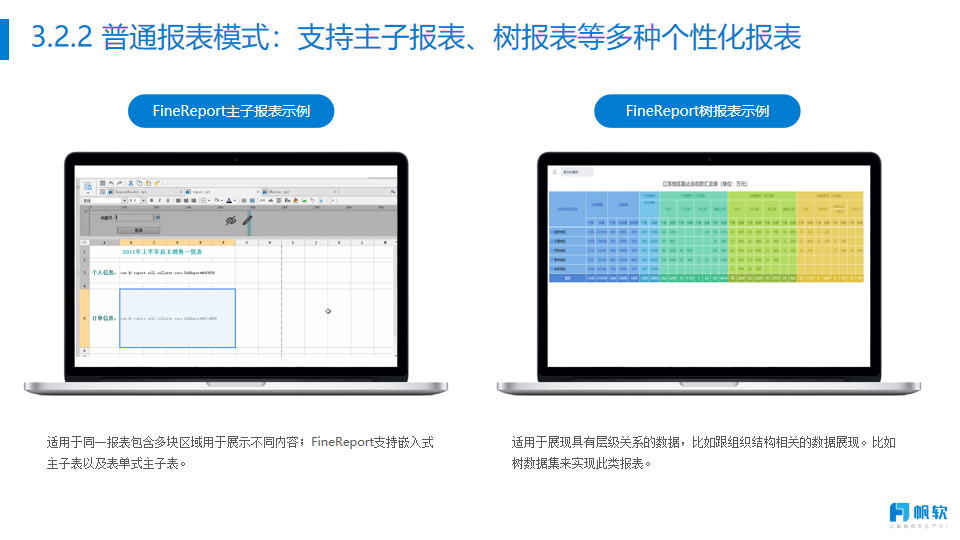Click the FineReport树报表示例 button
Image resolution: width=960 pixels, height=540 pixels.
697,111
